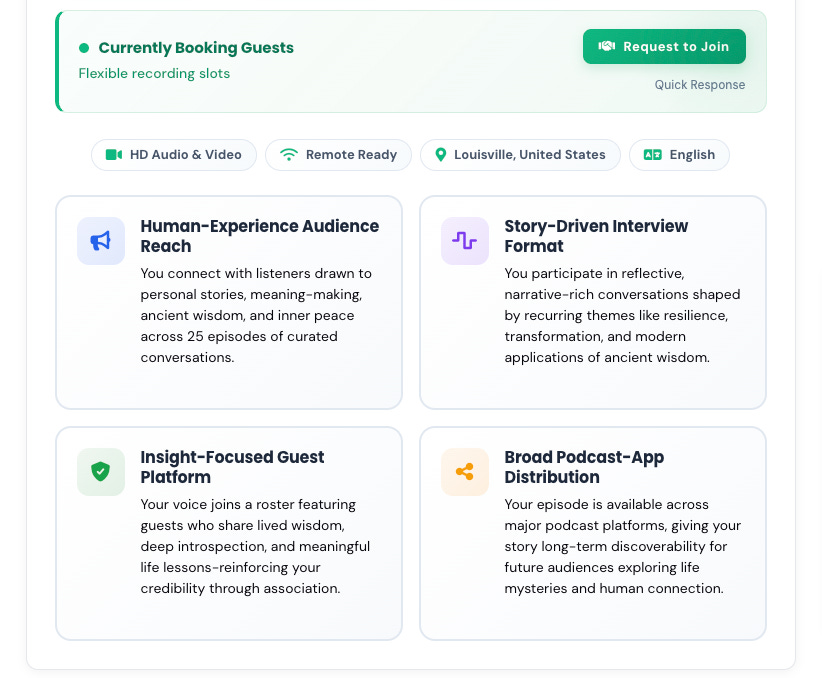Click the green shield checkmark icon
Image resolution: width=822 pixels, height=678 pixels.
(101, 471)
